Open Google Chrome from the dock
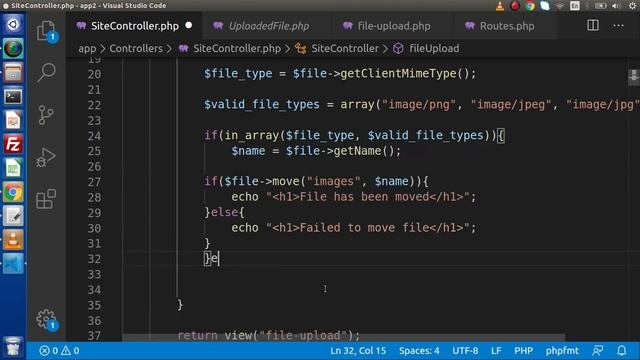The image size is (640, 360). (x=13, y=192)
